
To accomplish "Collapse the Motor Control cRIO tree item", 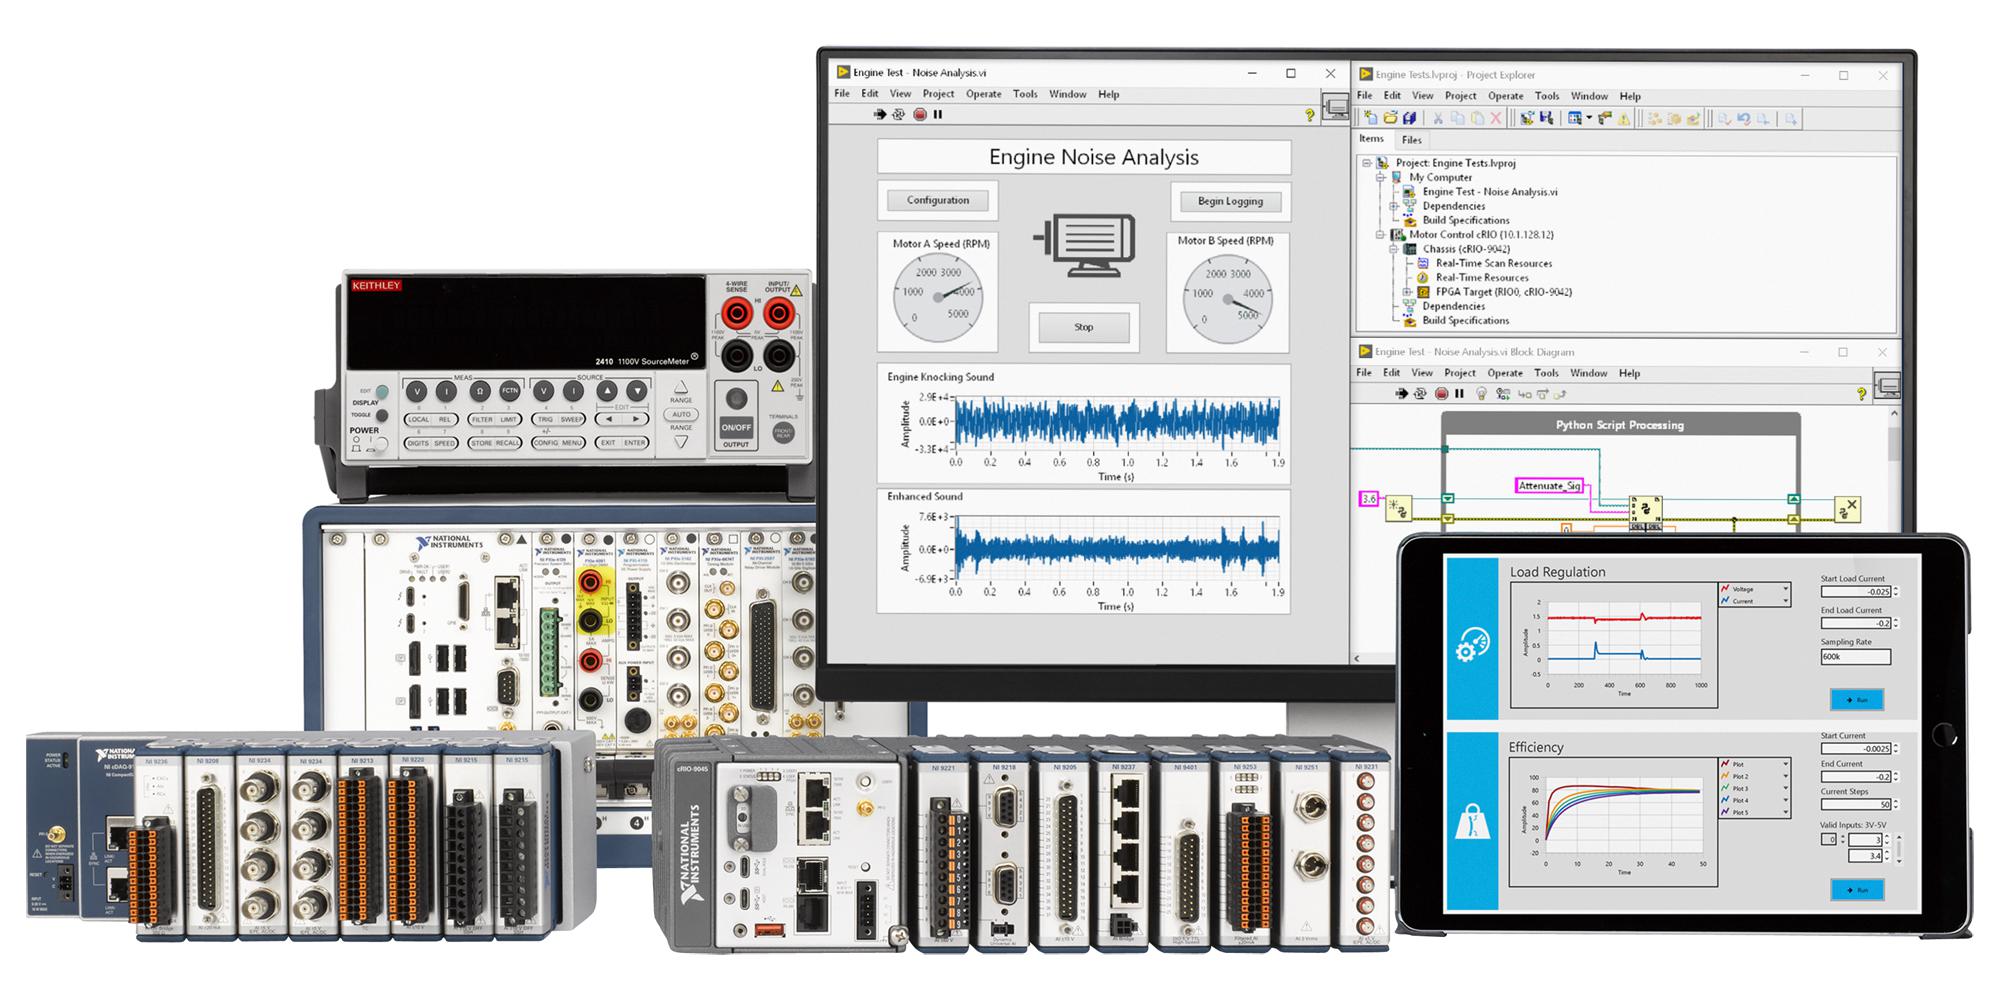I will pyautogui.click(x=1380, y=234).
